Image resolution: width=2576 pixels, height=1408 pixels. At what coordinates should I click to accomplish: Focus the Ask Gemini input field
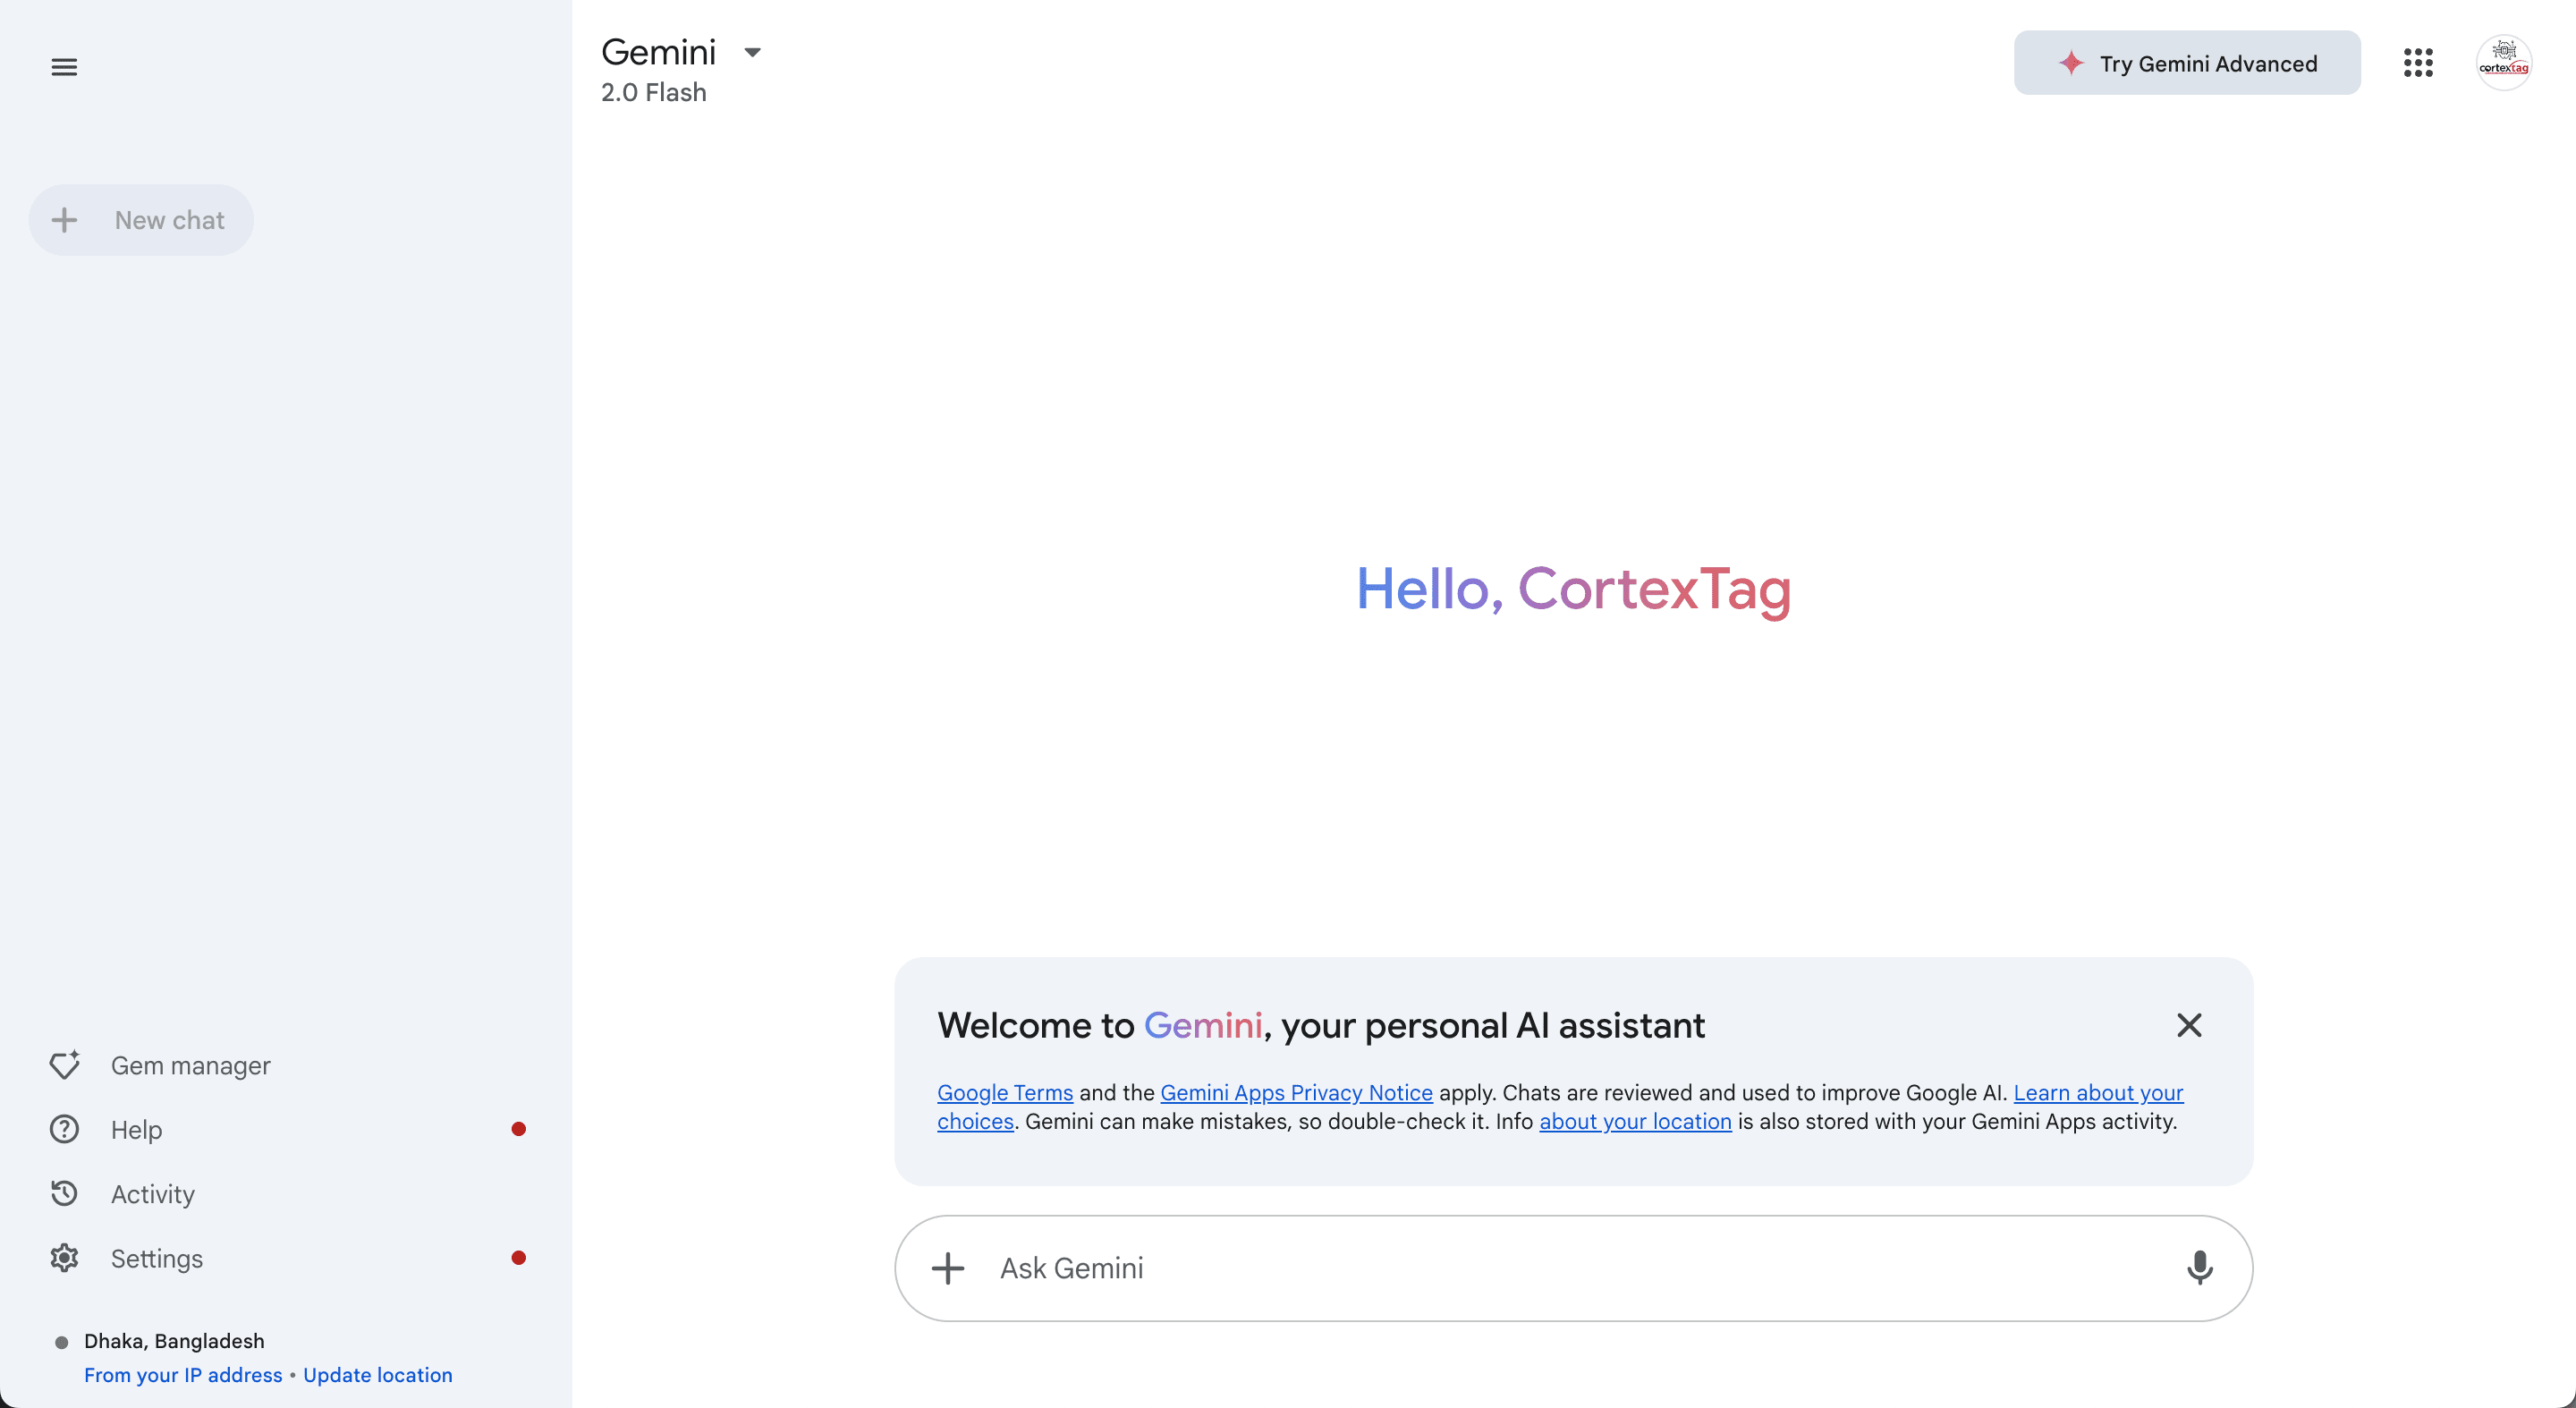pyautogui.click(x=1573, y=1268)
